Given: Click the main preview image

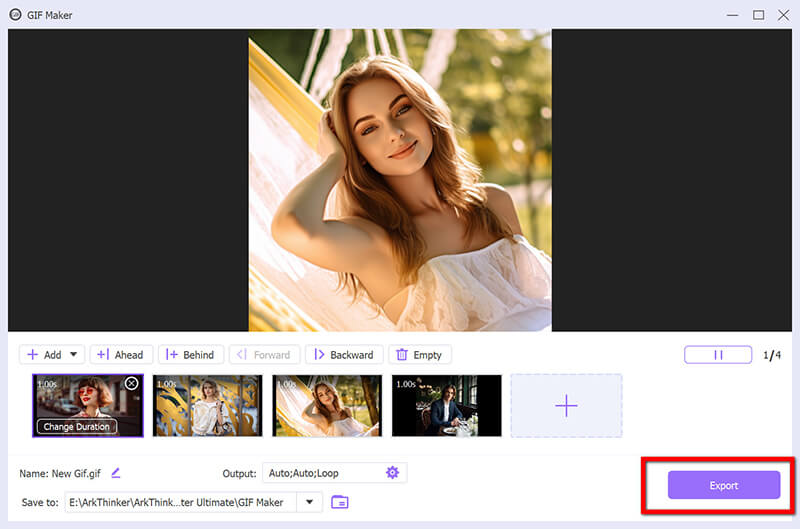Looking at the screenshot, I should [400, 180].
